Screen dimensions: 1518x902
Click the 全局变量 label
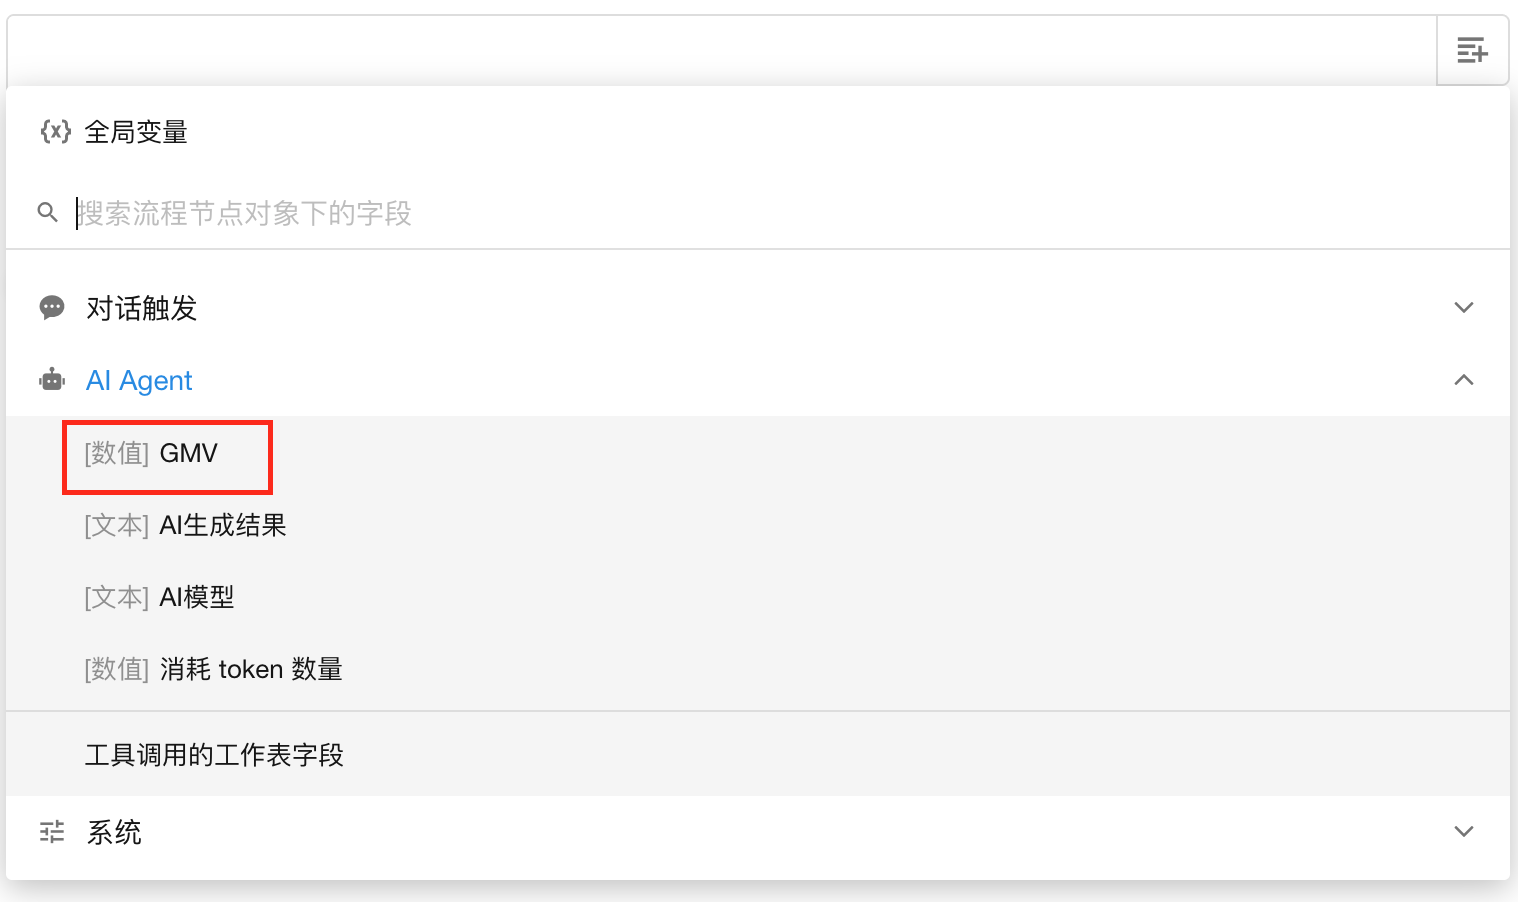coord(136,132)
